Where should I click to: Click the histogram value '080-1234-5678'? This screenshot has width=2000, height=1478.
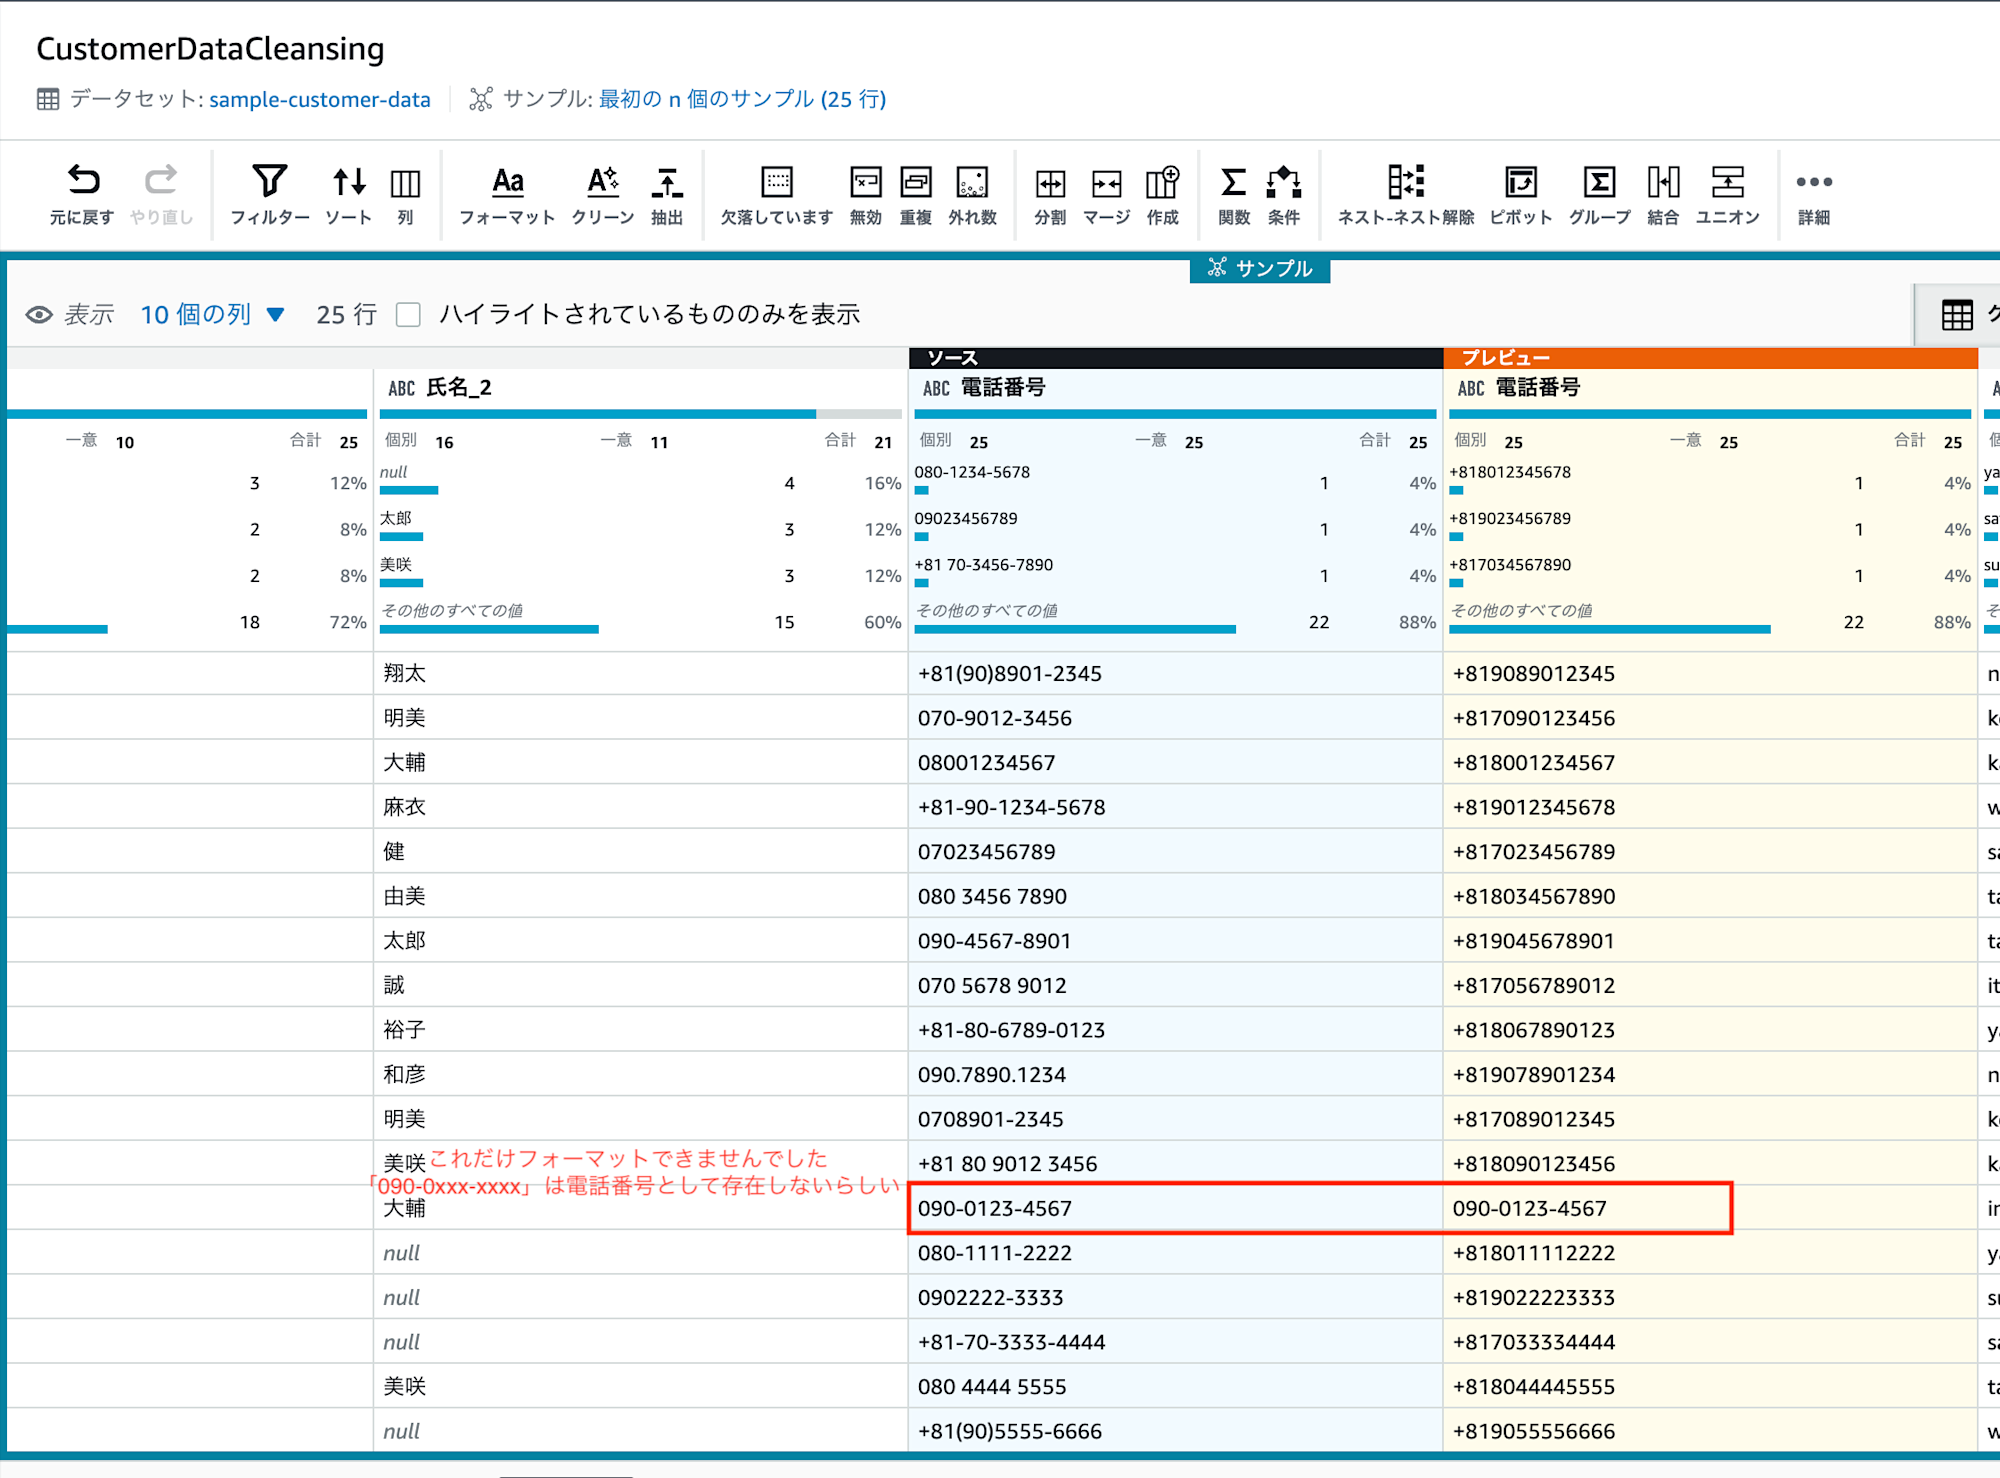point(972,472)
